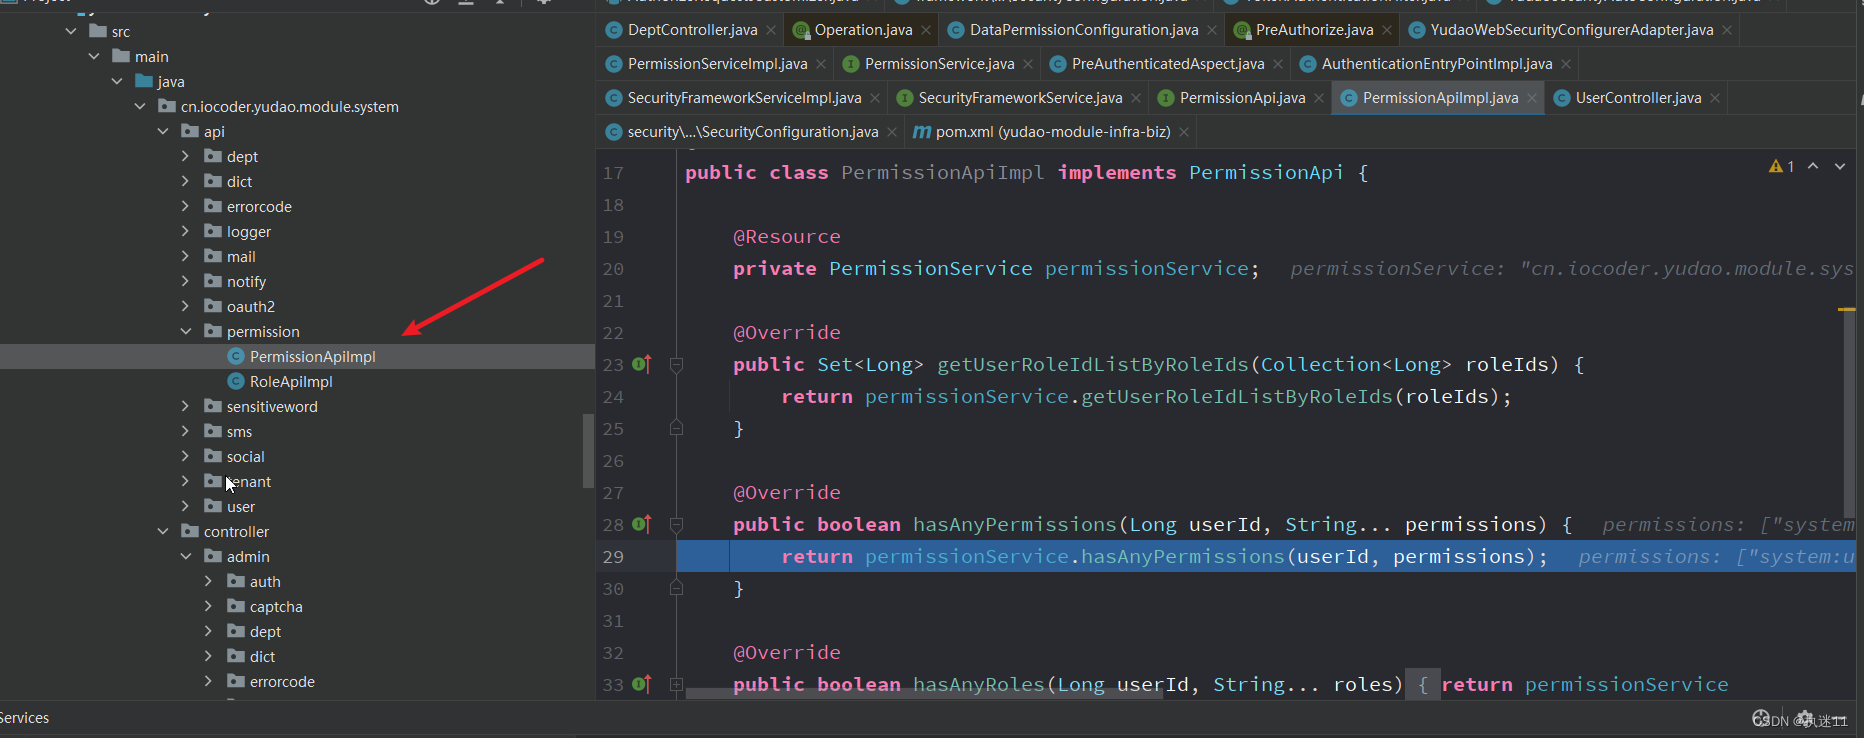
Task: Close the PreAuthorize.java tab
Action: tap(1387, 30)
